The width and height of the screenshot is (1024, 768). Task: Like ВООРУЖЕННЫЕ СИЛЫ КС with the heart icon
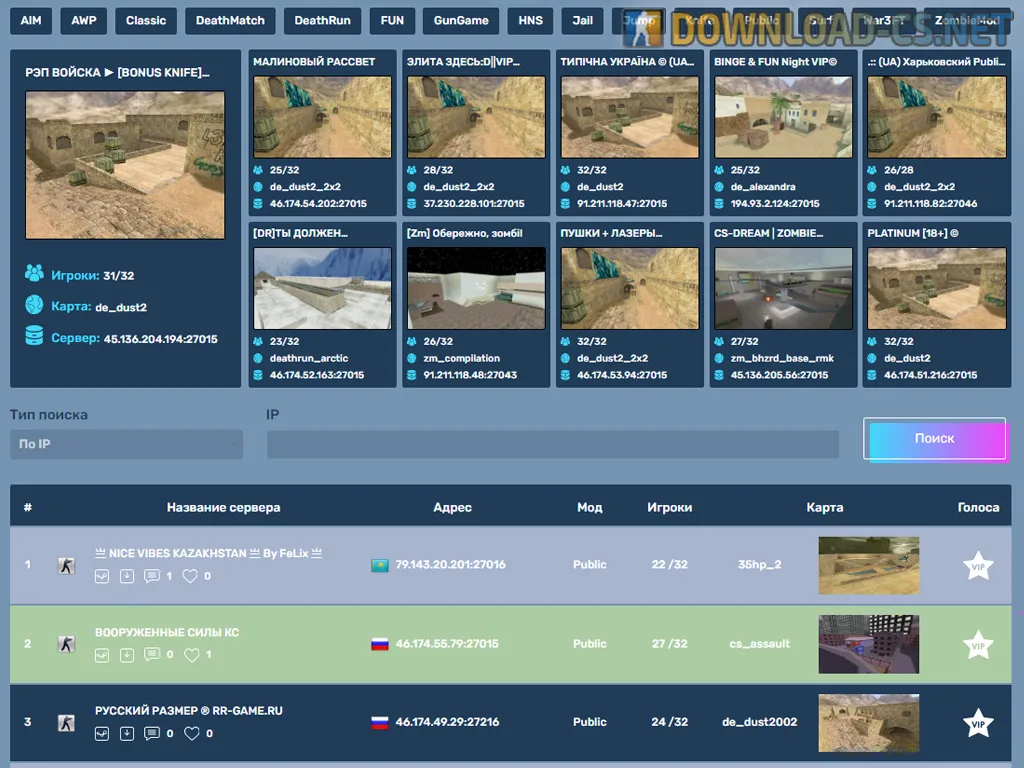tap(191, 654)
